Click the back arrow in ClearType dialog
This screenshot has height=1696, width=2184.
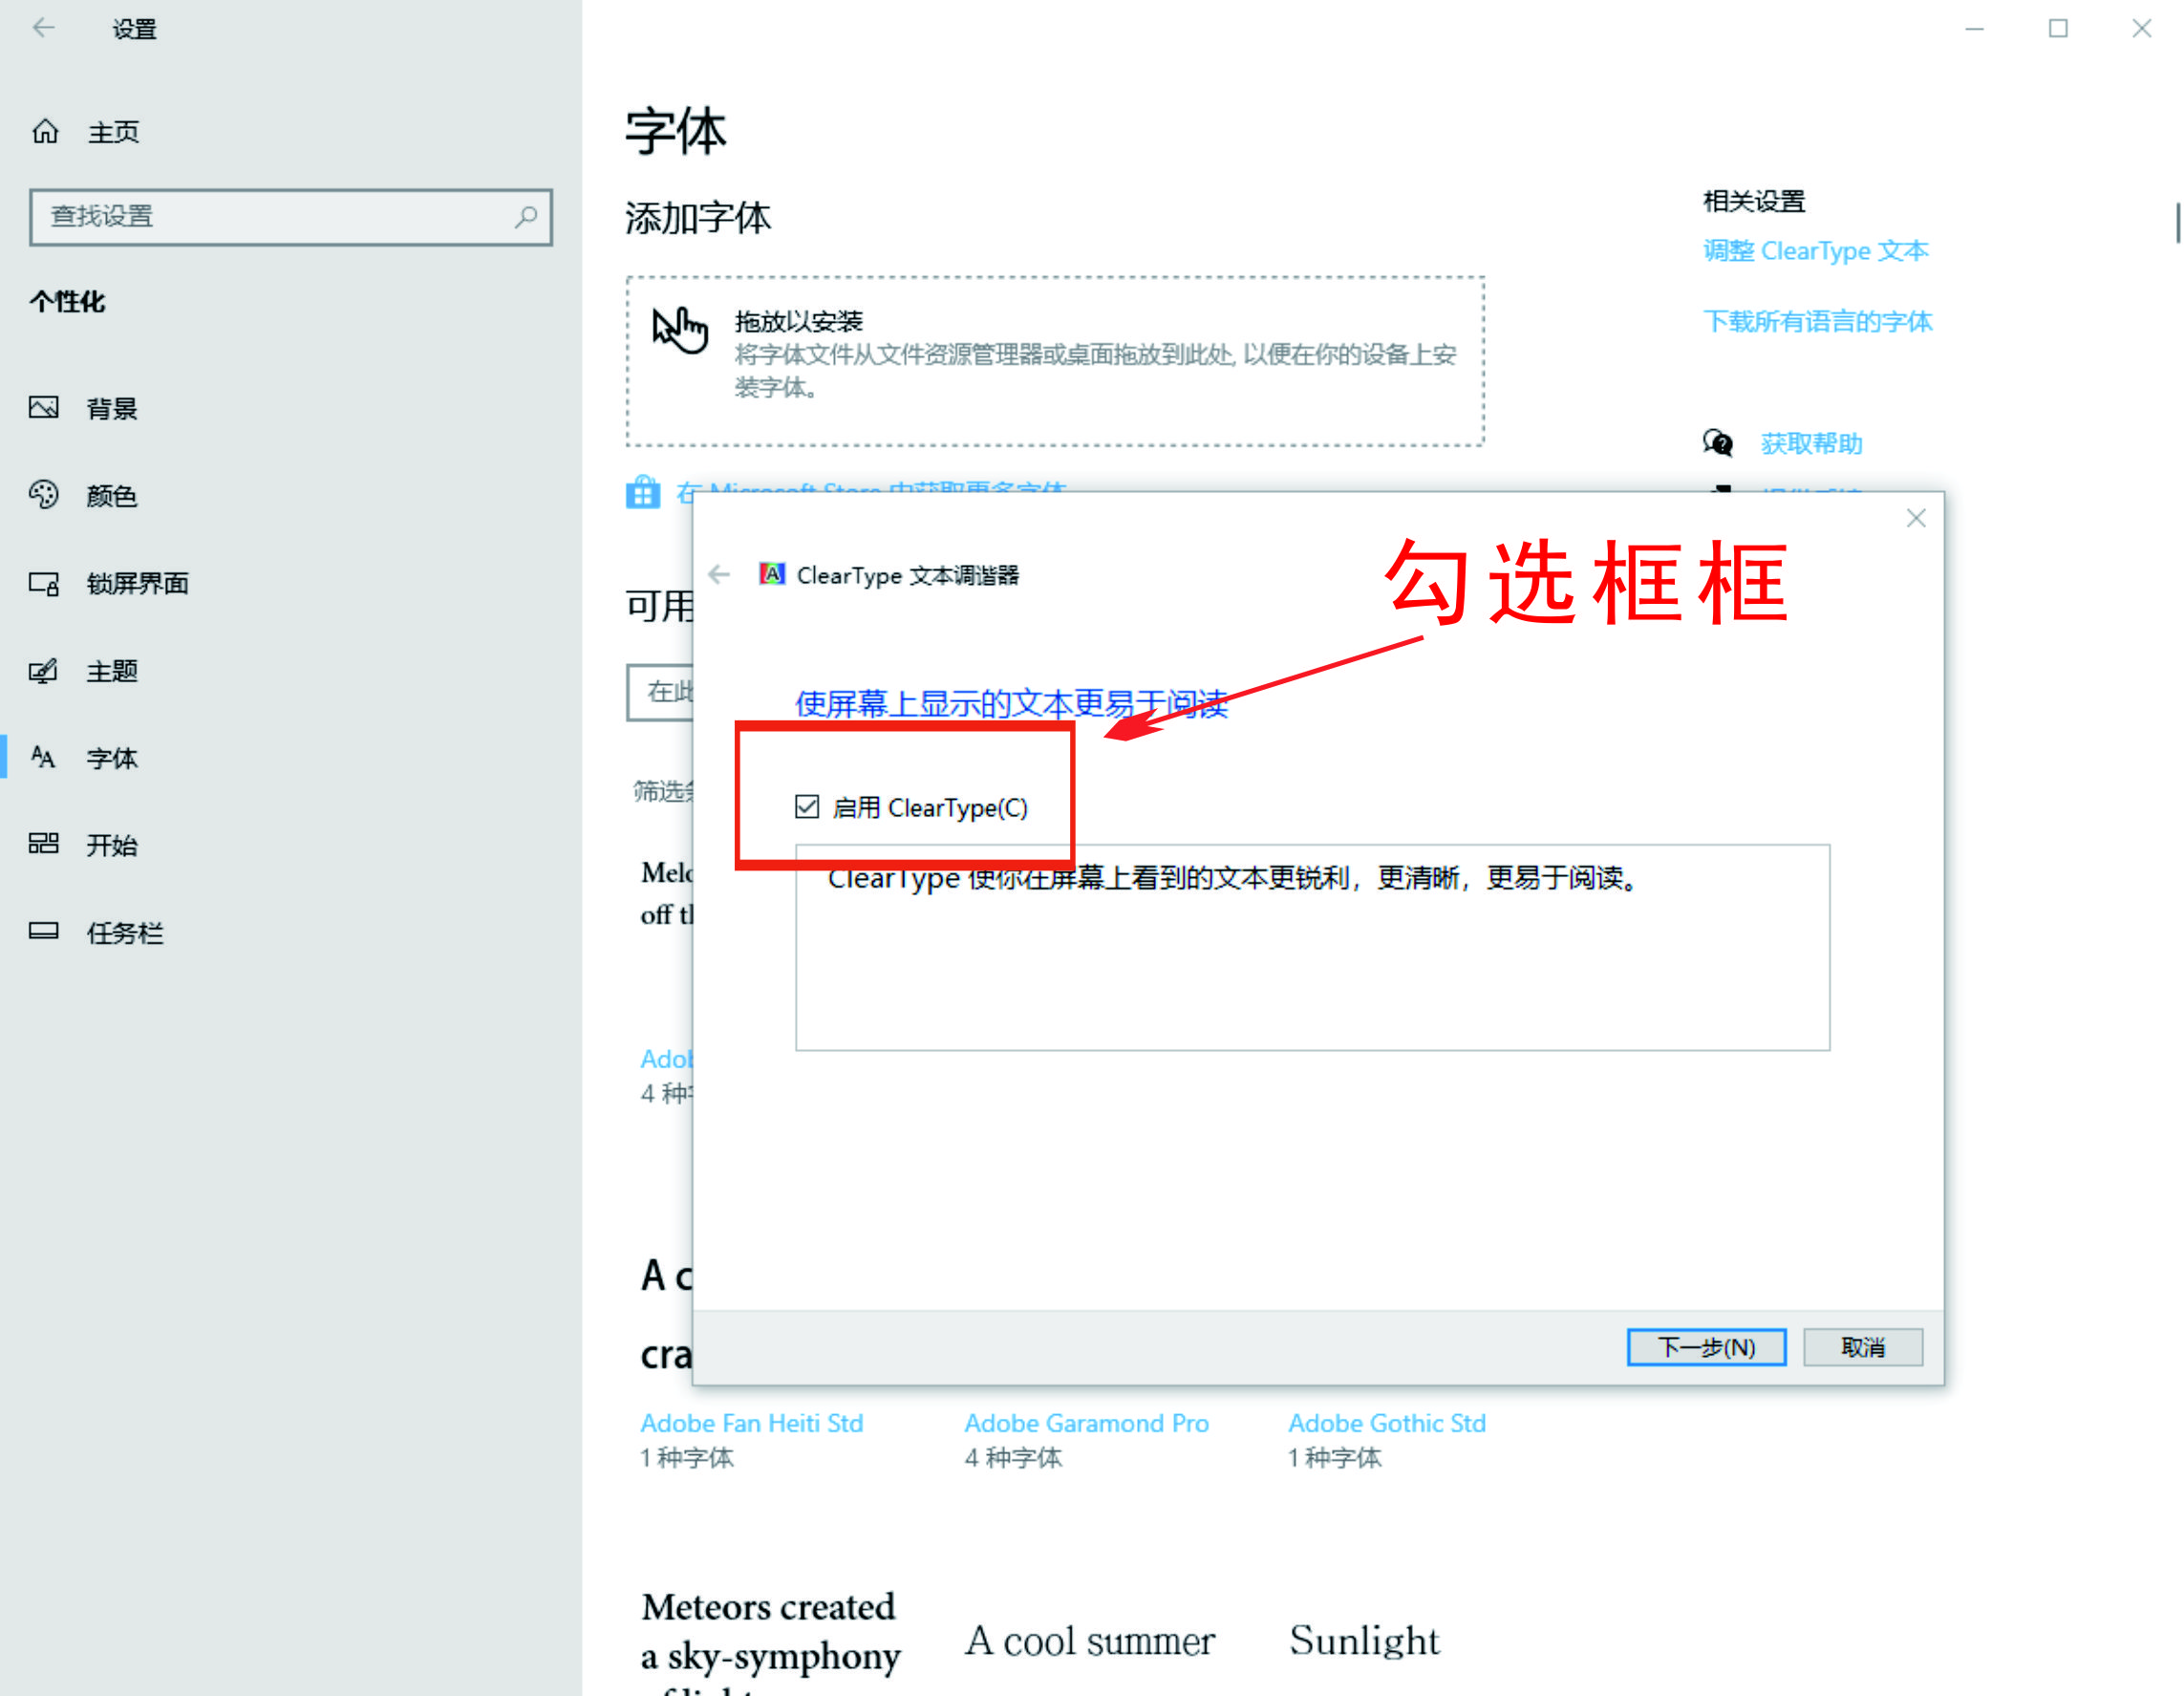click(x=719, y=574)
